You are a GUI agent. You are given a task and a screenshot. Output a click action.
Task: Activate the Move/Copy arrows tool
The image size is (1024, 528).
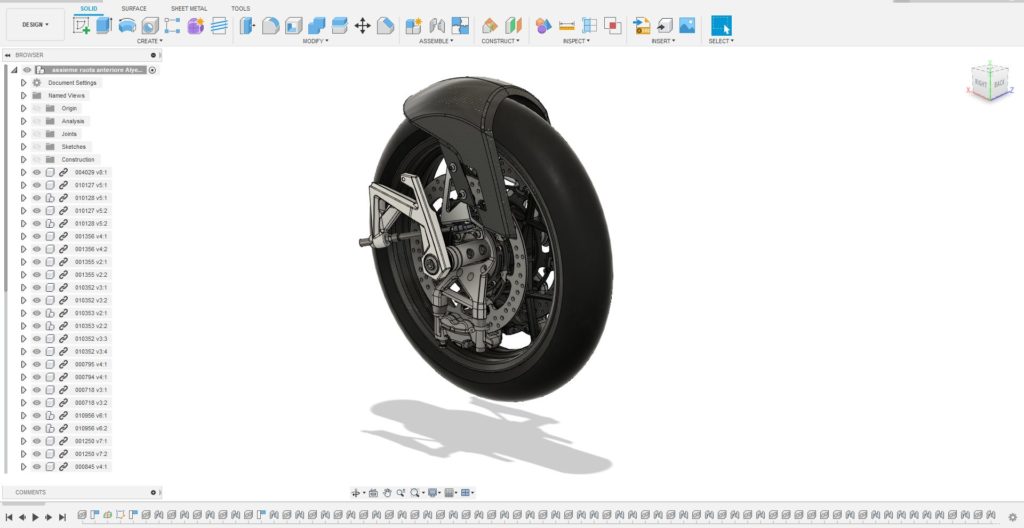[362, 25]
